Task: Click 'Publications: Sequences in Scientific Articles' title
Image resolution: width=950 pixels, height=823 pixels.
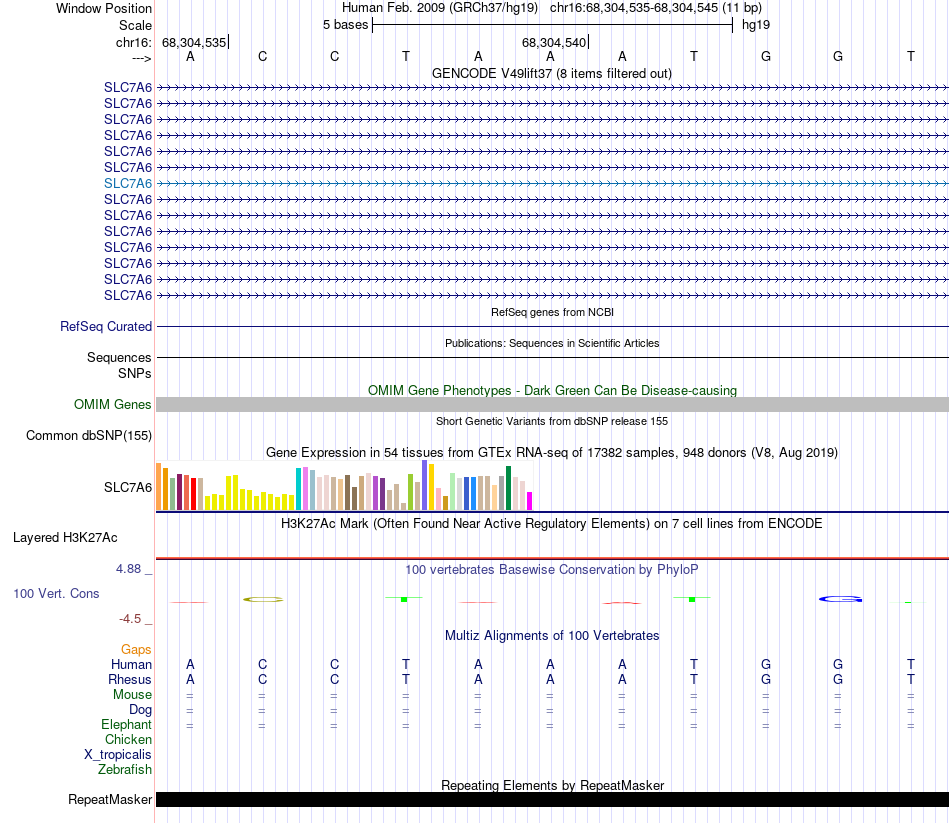Action: [x=552, y=343]
